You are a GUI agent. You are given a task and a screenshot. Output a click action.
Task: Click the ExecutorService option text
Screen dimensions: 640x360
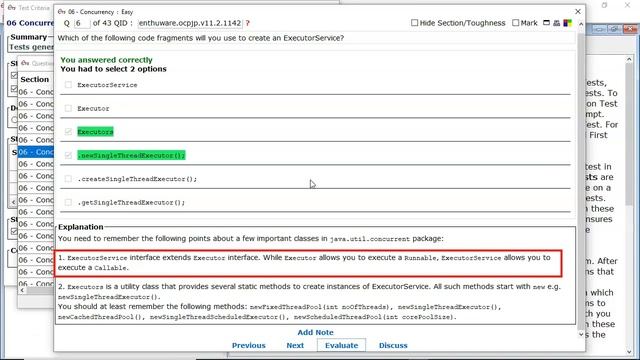[x=107, y=85]
